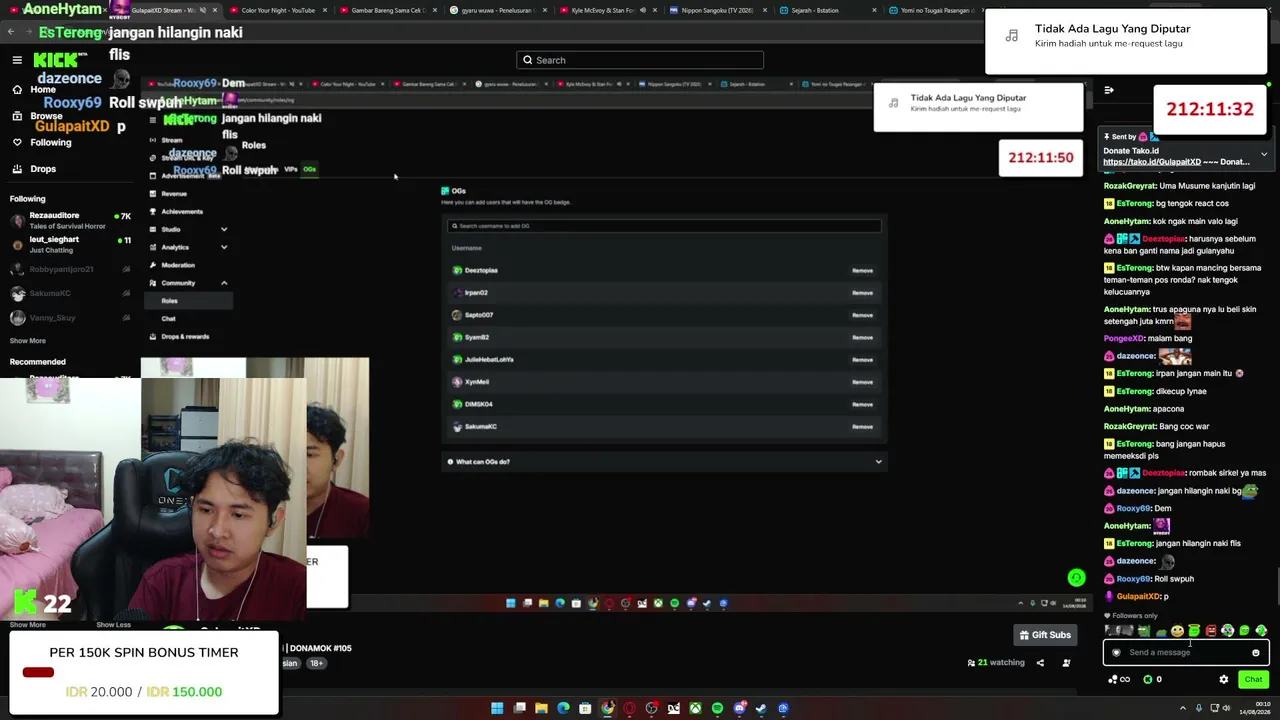Collapse the chat panel arrow icon

click(x=1109, y=90)
